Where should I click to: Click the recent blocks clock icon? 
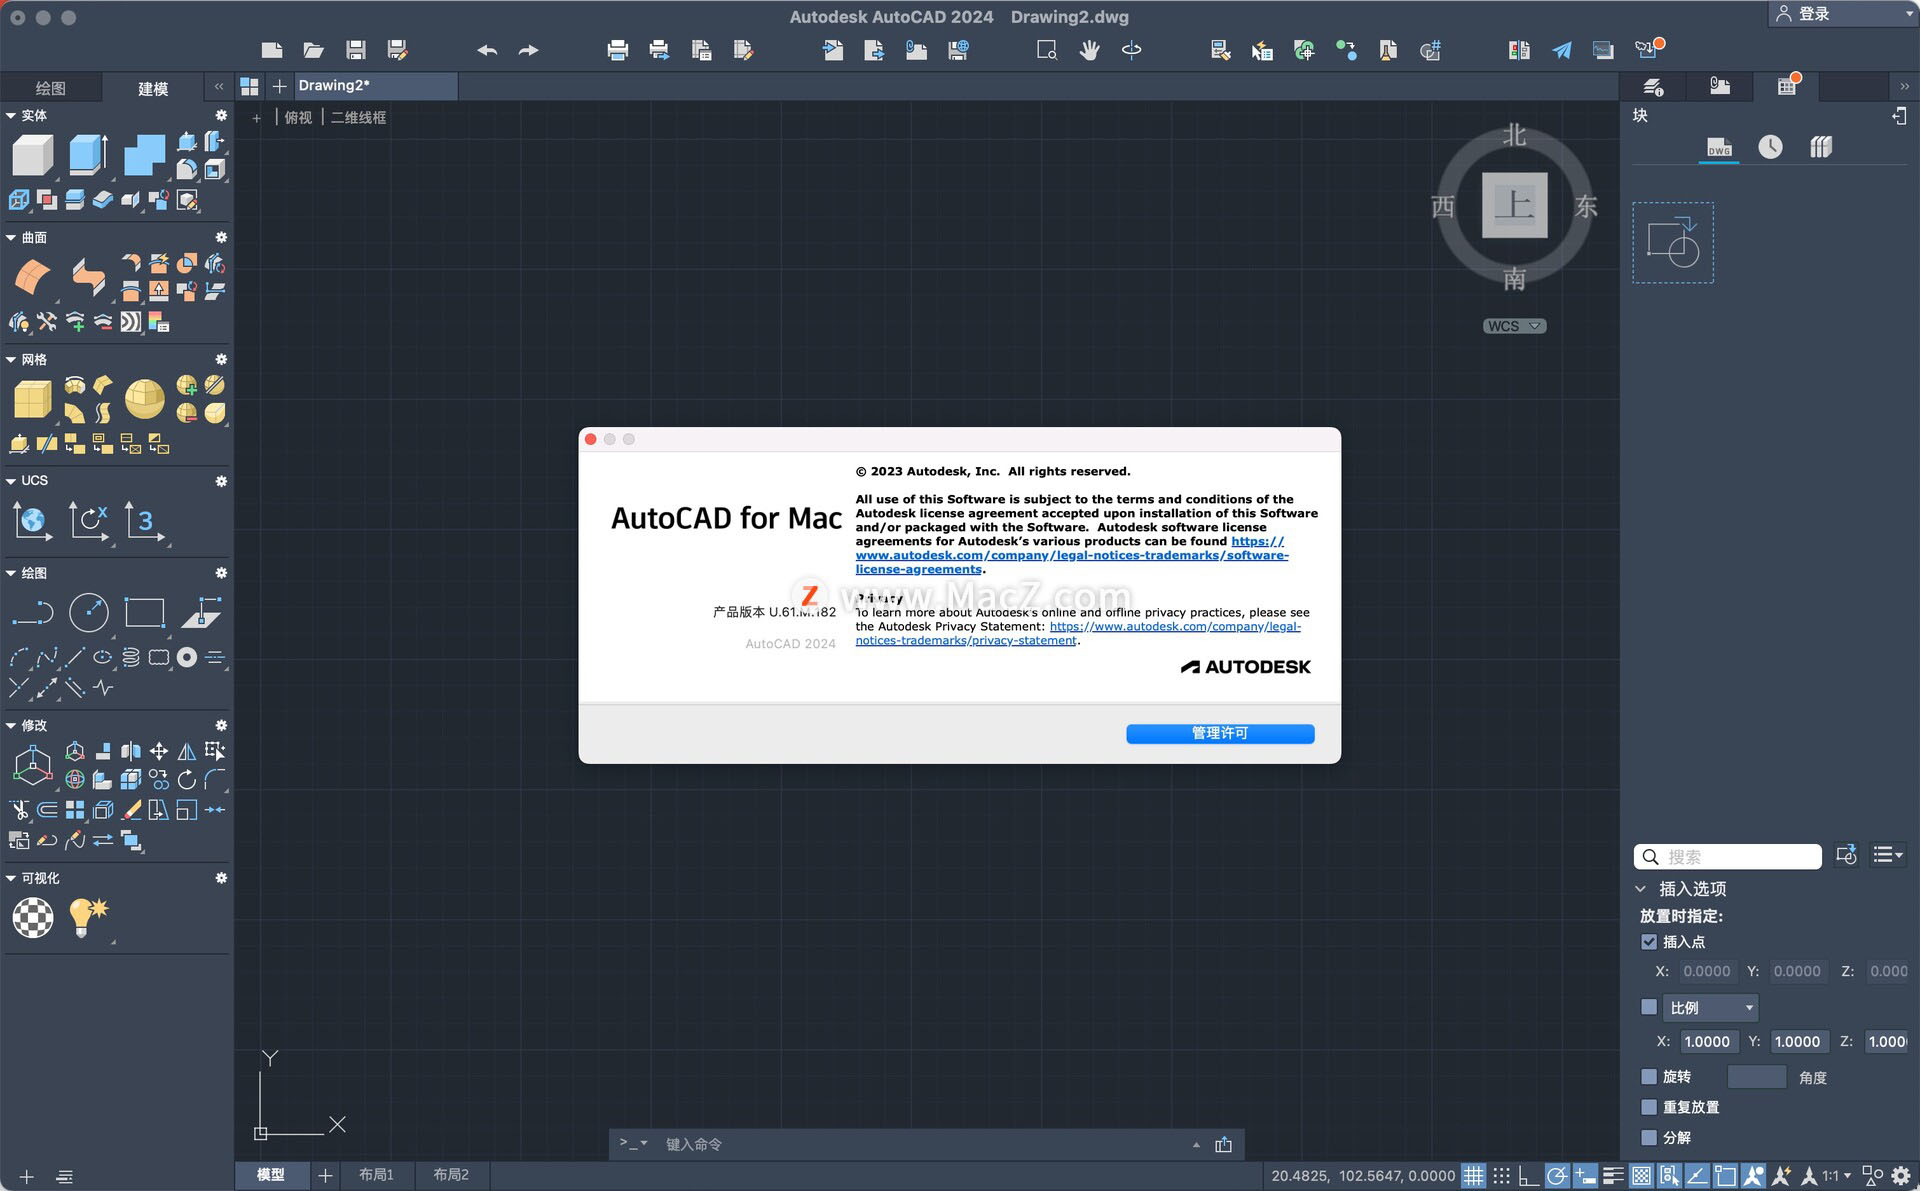1770,147
